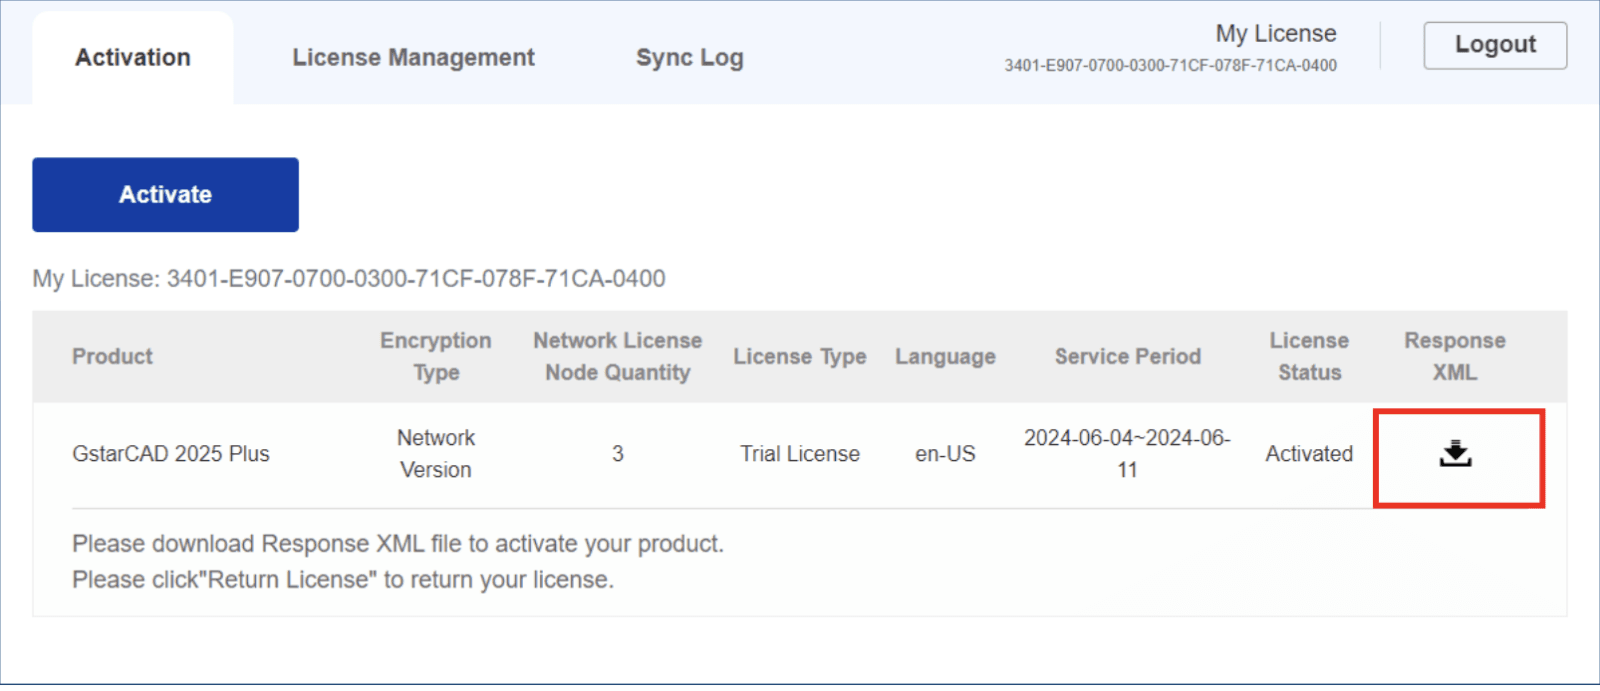Click the My License header label
This screenshot has height=691, width=1600.
[1275, 34]
